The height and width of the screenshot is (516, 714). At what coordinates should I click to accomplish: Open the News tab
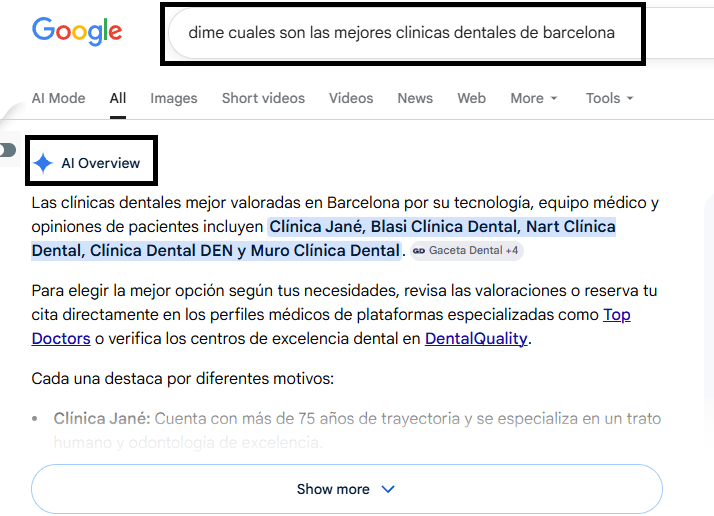pos(415,98)
